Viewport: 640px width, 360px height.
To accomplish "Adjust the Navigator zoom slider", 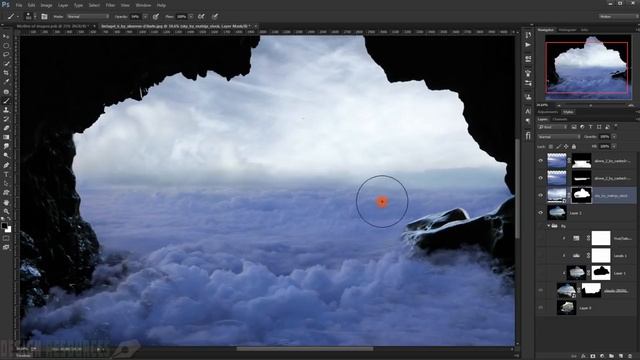I will [591, 105].
